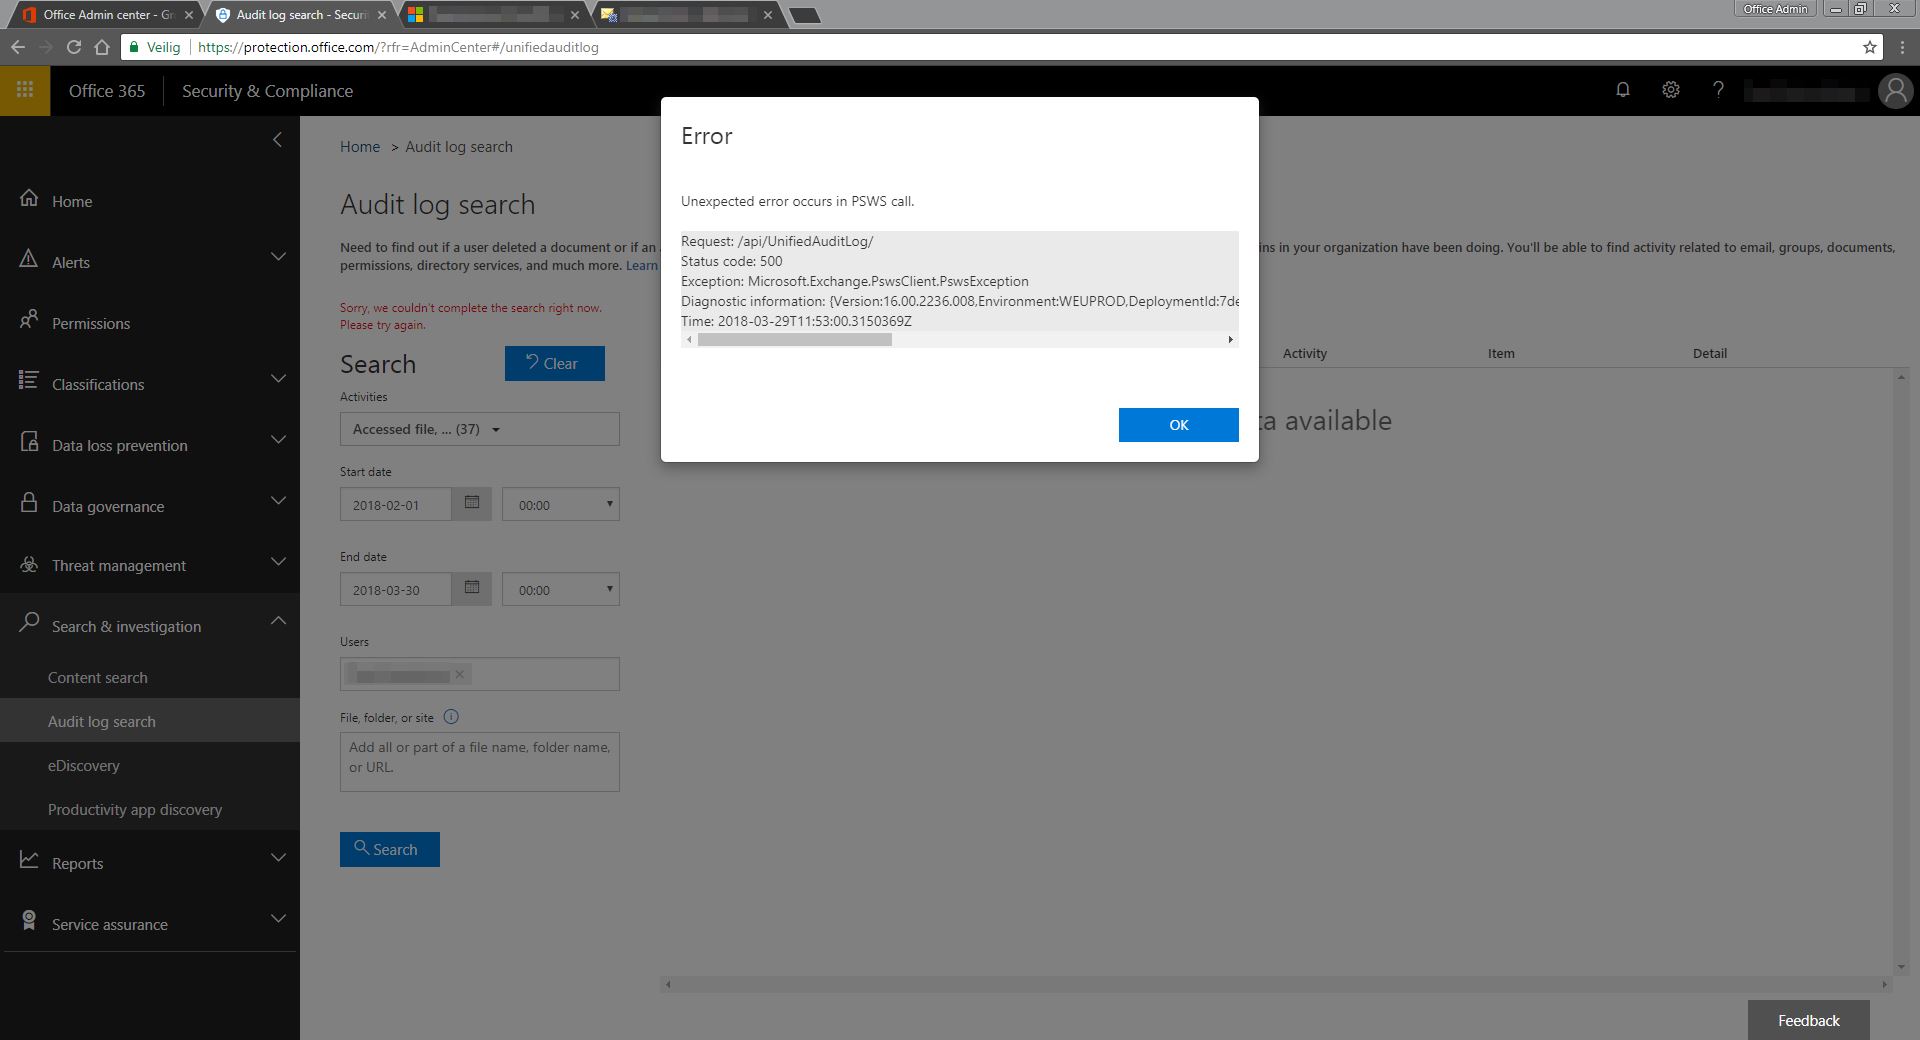Screen dimensions: 1920x1040
Task: Click the Home breadcrumb link
Action: click(x=360, y=146)
